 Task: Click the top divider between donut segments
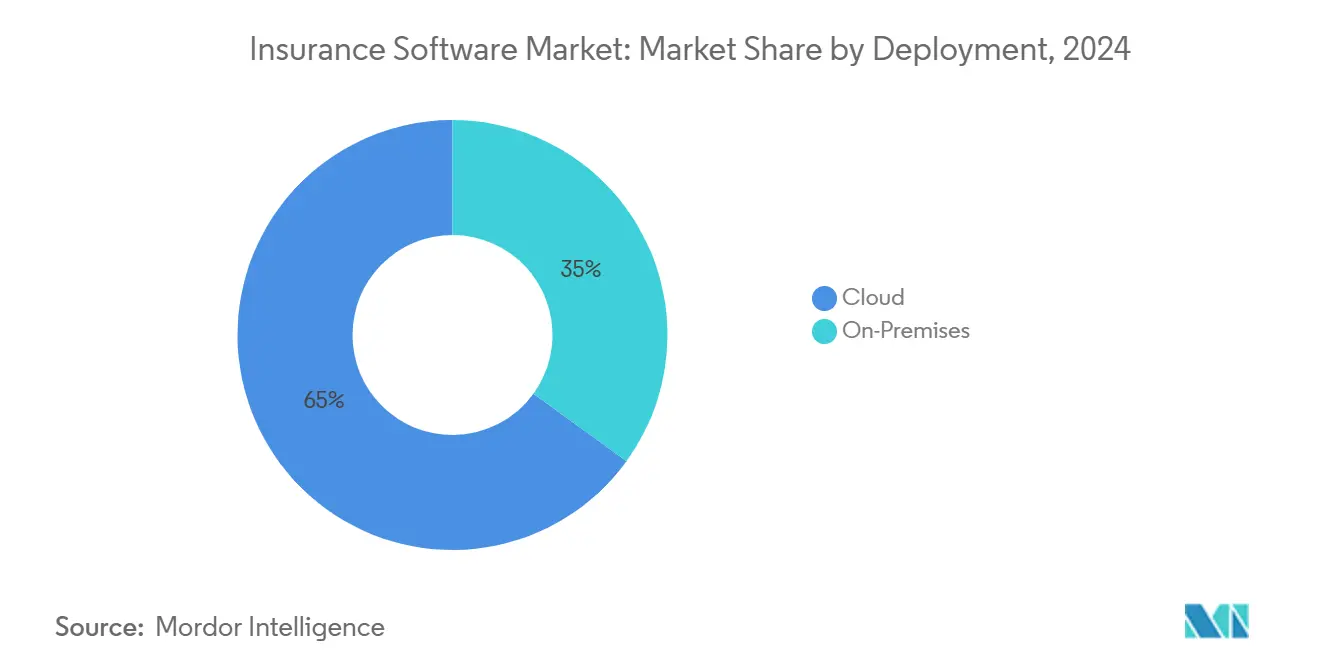click(x=452, y=178)
